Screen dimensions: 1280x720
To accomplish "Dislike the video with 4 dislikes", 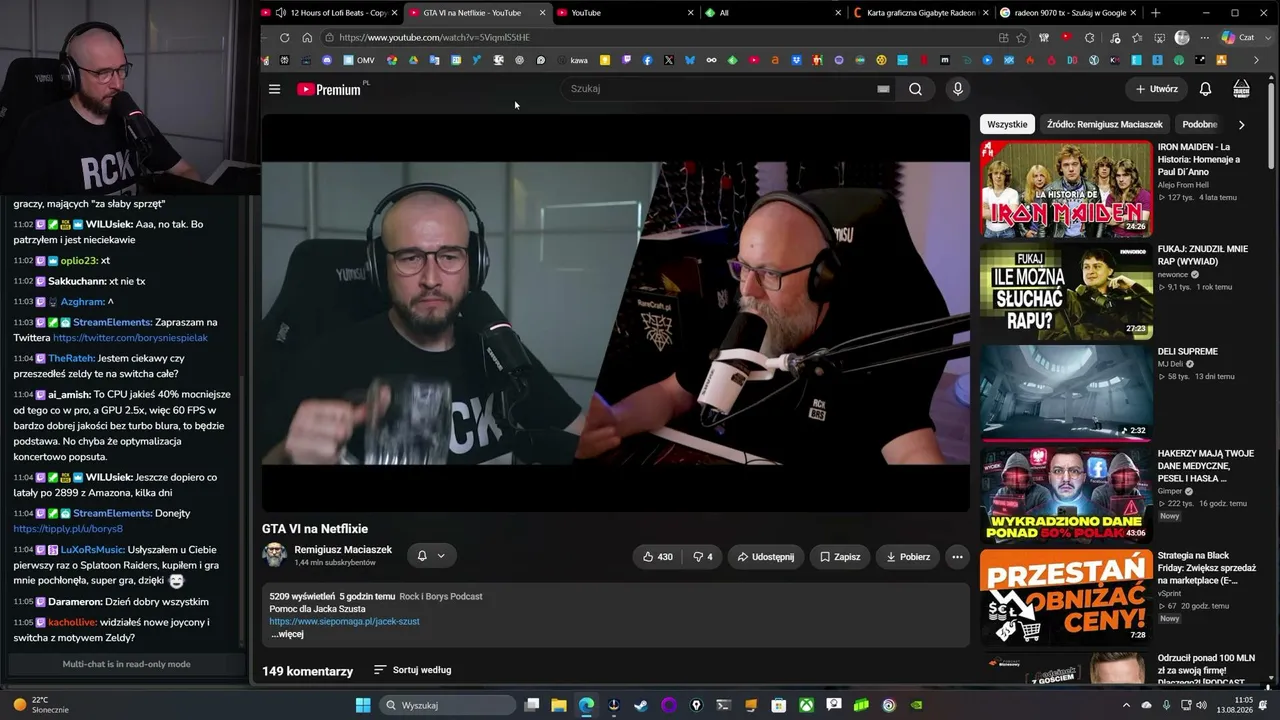I will click(703, 557).
